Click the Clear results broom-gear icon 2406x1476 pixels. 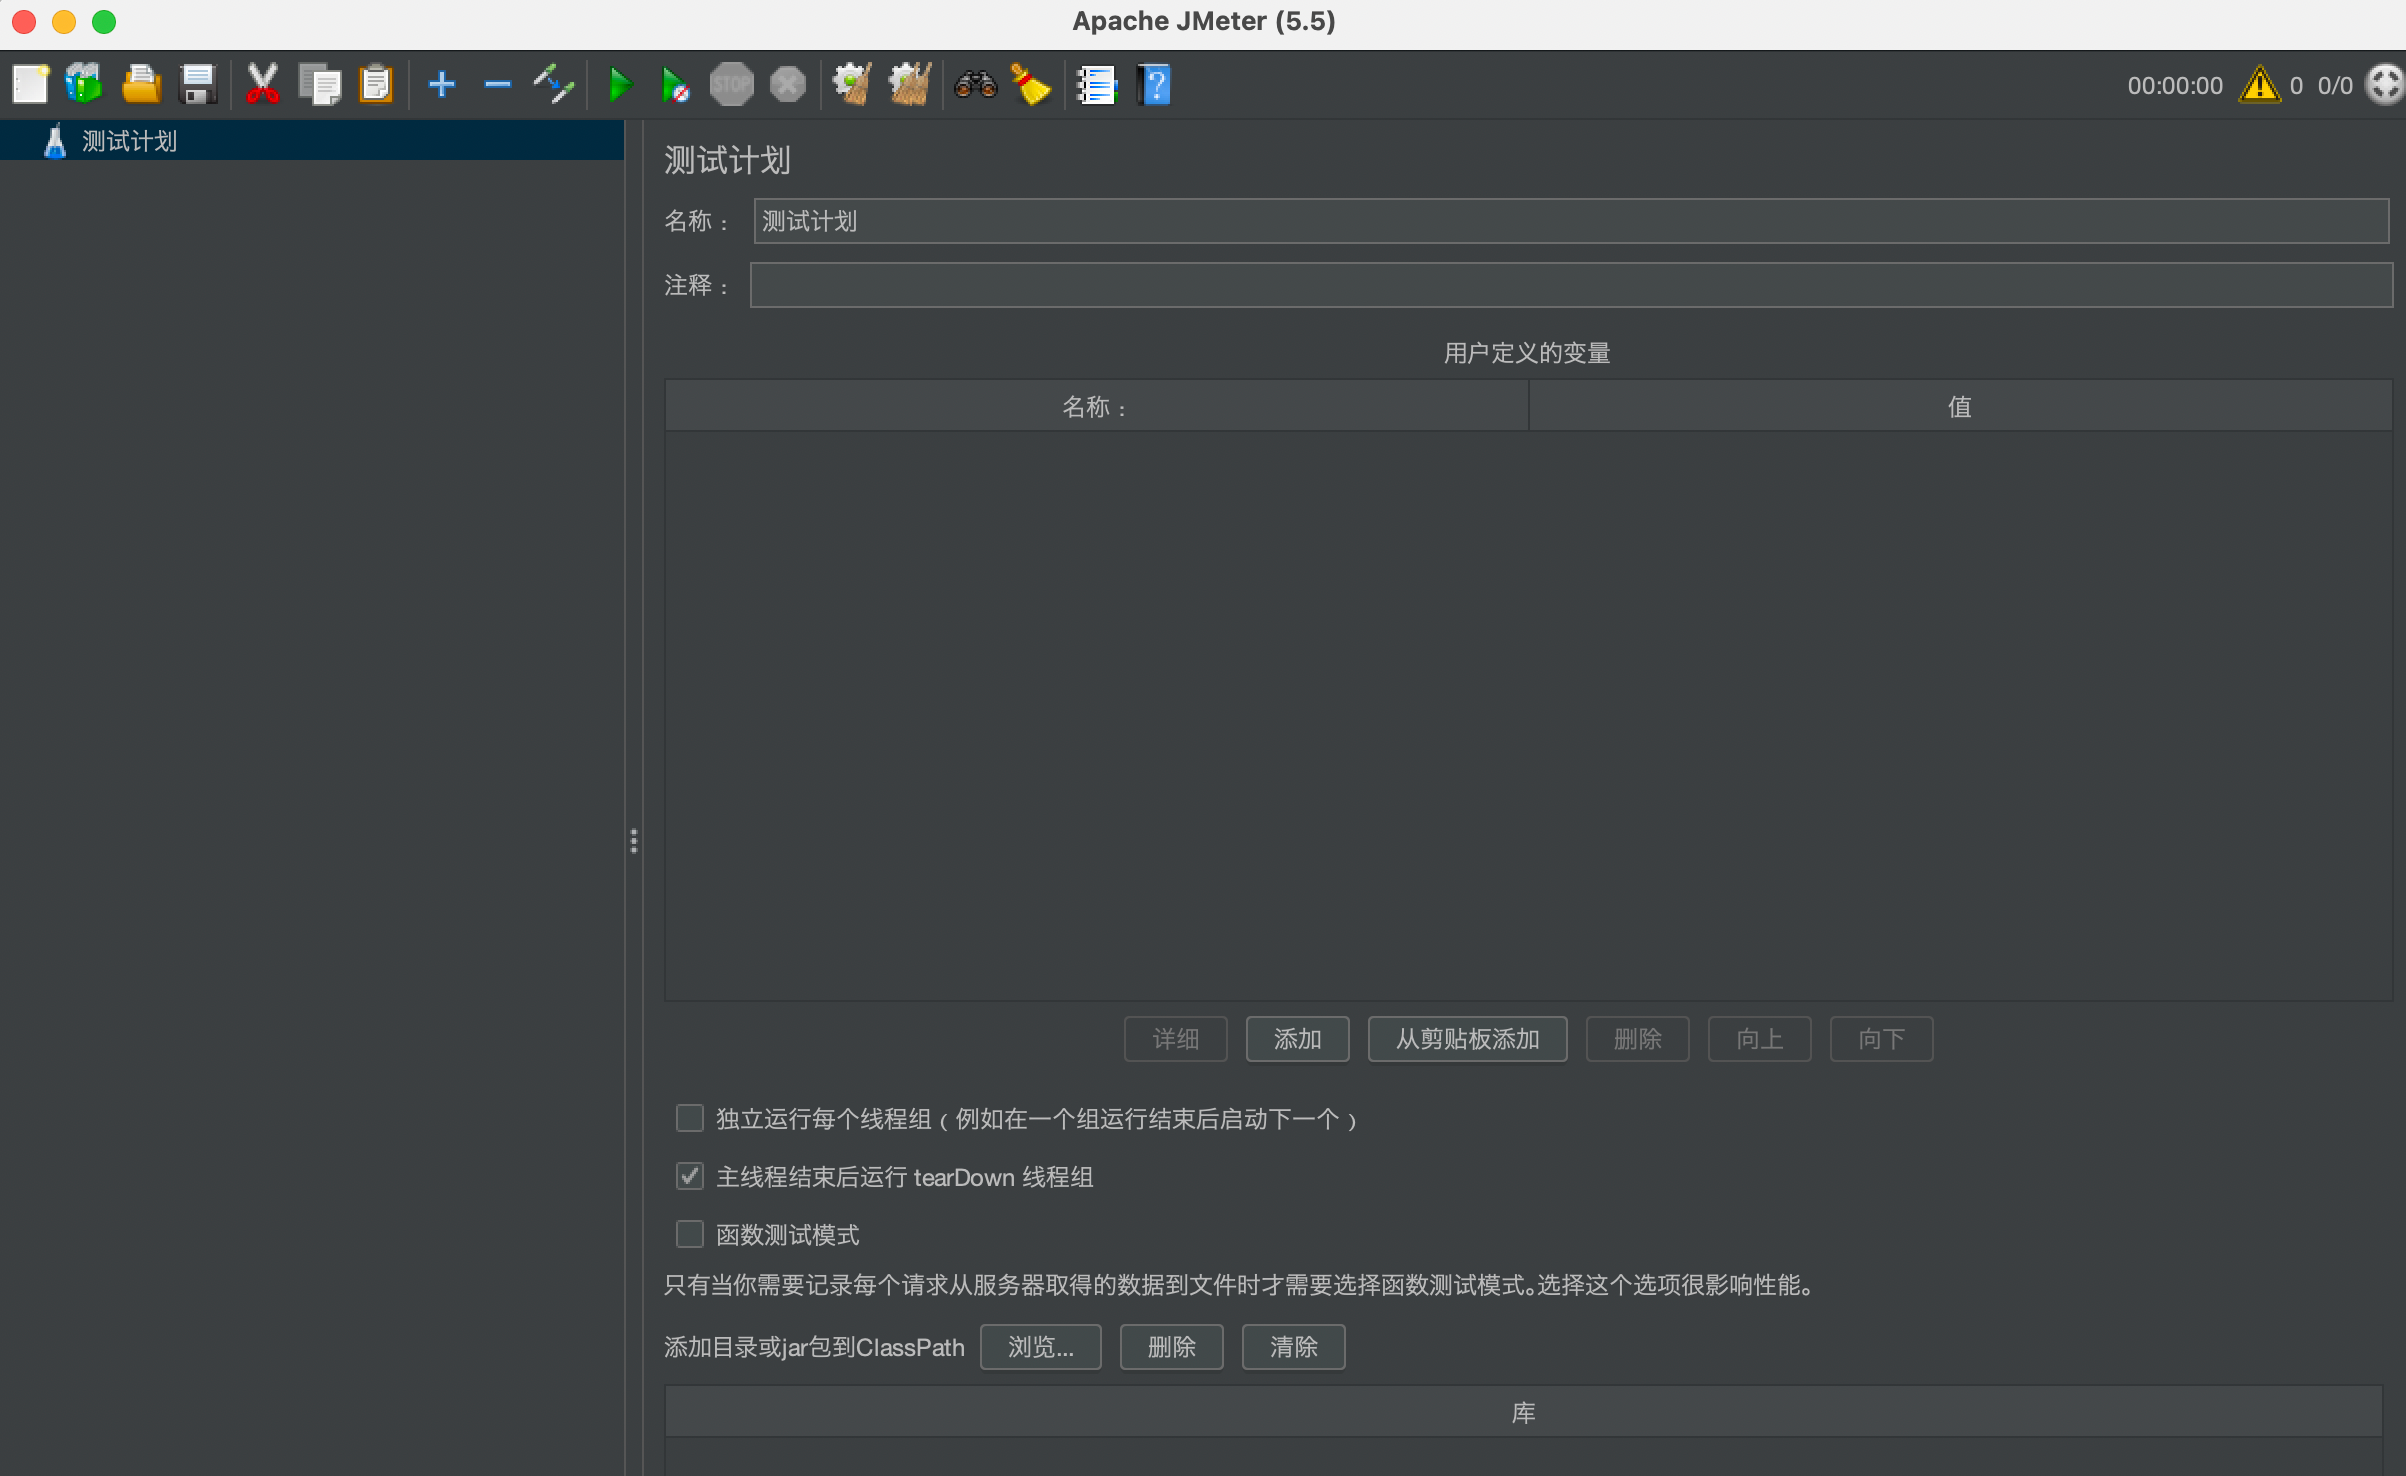852,85
